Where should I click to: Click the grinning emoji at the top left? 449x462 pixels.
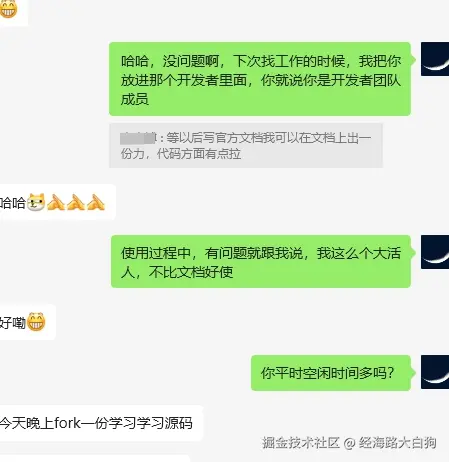8,9
